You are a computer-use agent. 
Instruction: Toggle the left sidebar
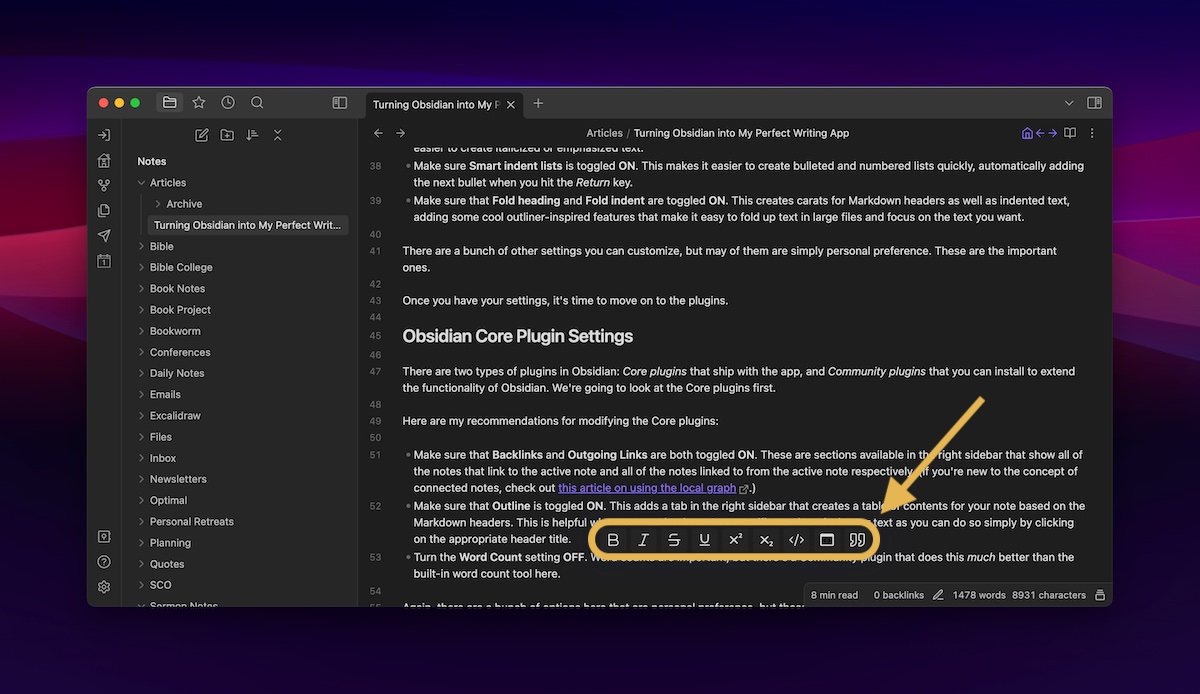pyautogui.click(x=340, y=103)
